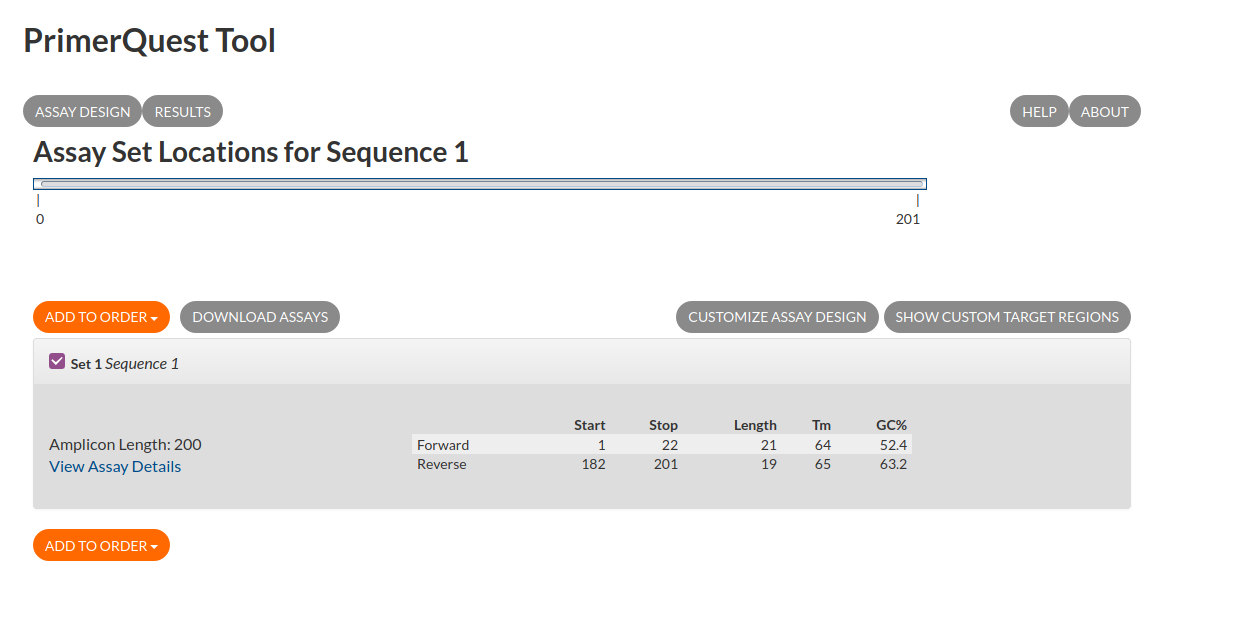
Task: Click the sequence location bar
Action: [x=480, y=184]
